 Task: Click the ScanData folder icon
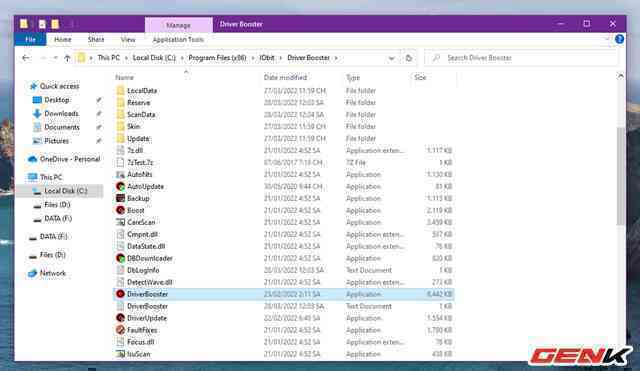120,114
